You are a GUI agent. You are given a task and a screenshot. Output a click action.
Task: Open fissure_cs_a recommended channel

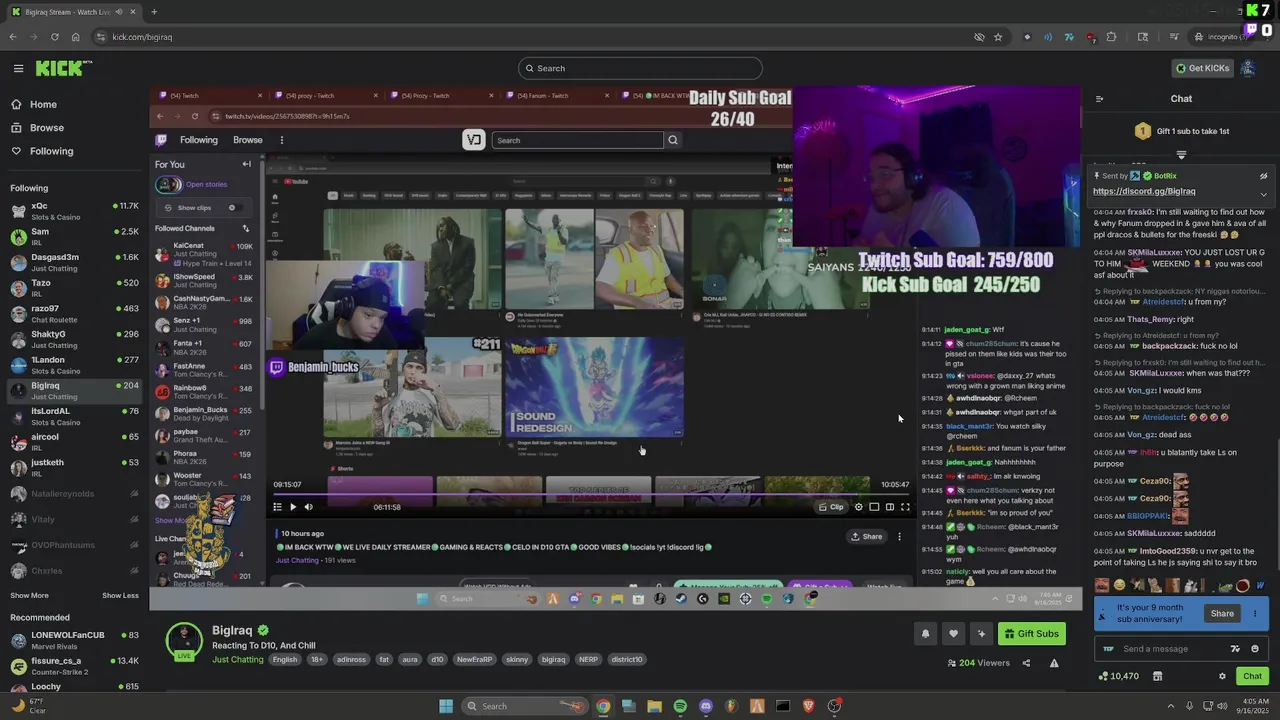(x=74, y=666)
